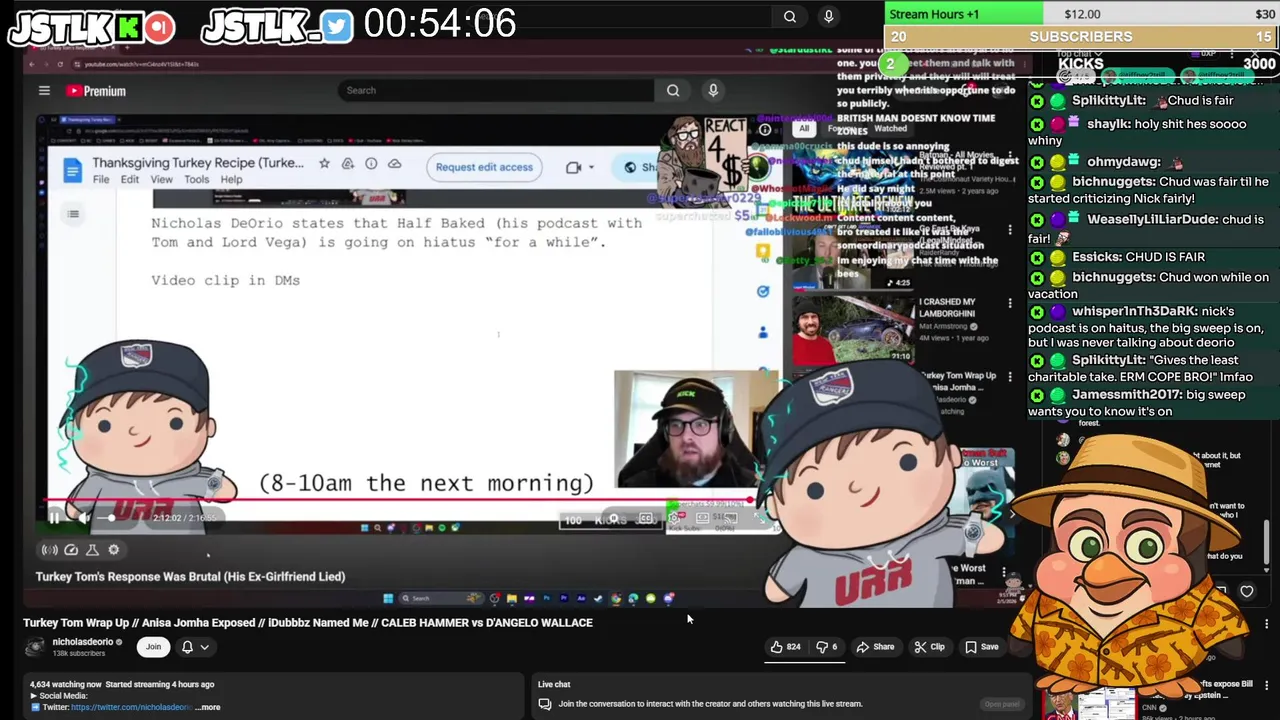Viewport: 1280px width, 720px height.
Task: Click the browser address bar URL
Action: 142,64
